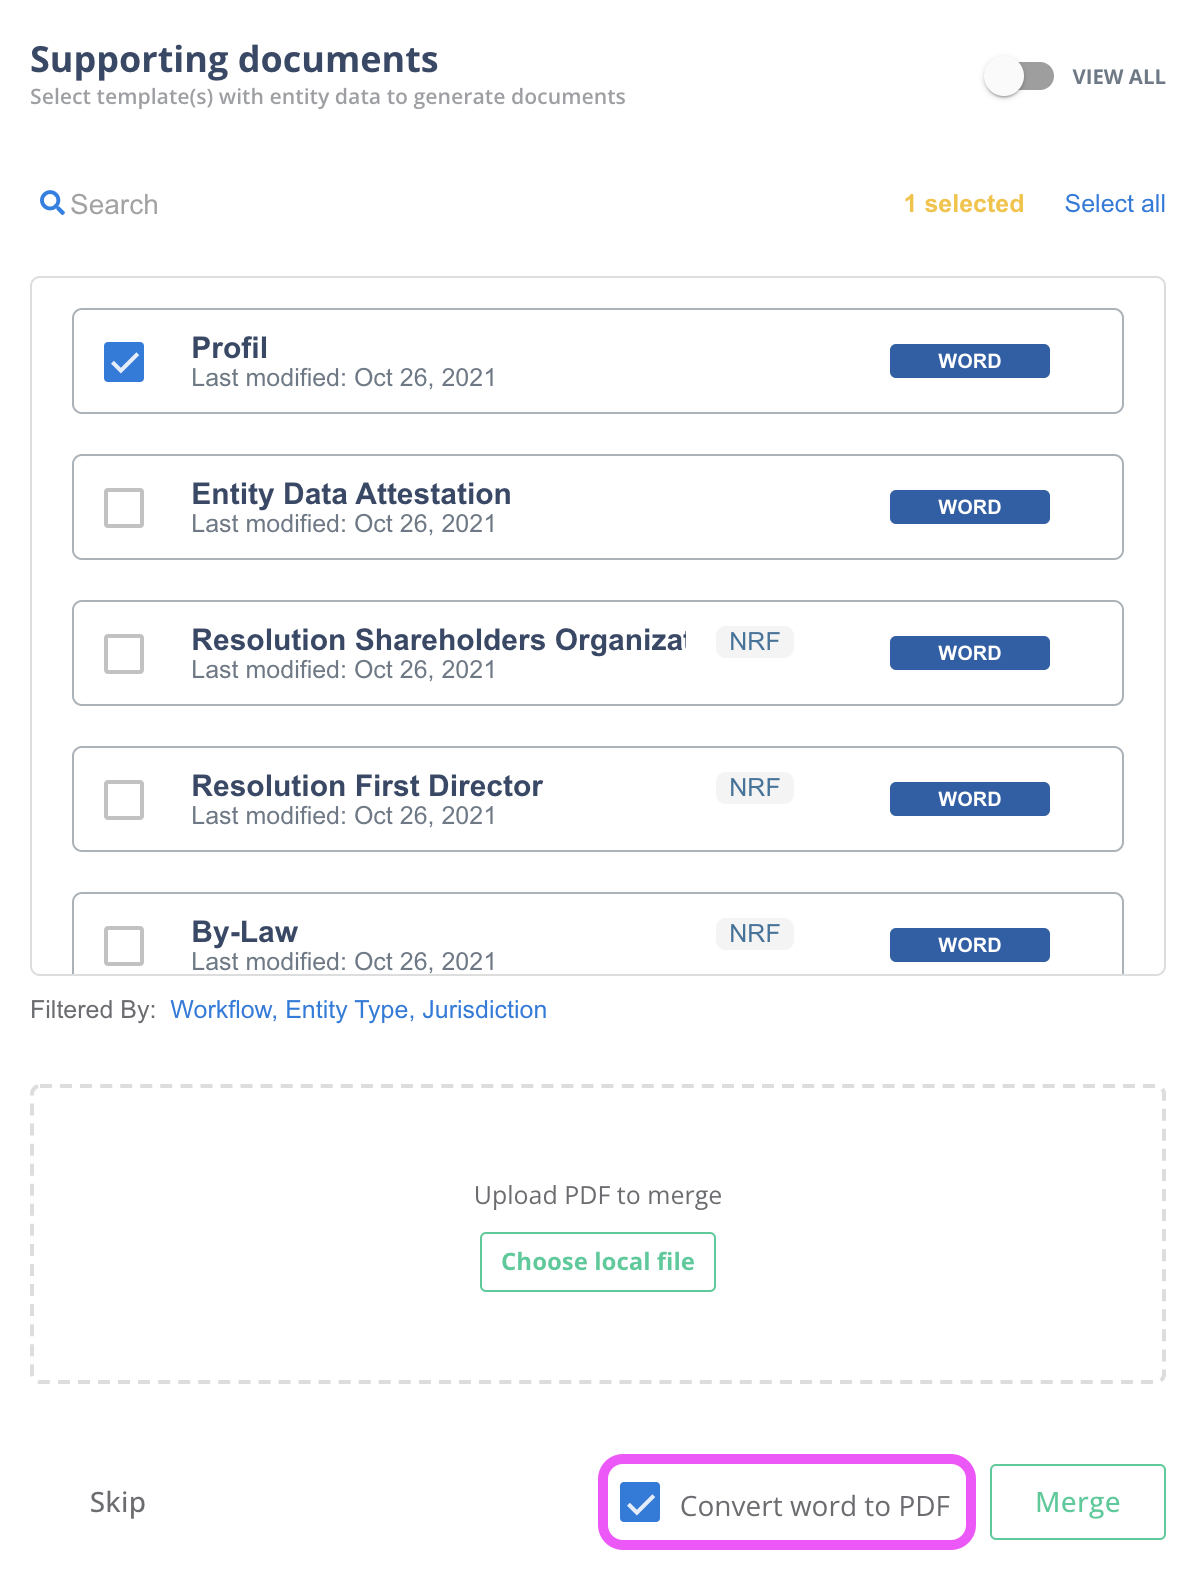Click Select all link

(1114, 204)
